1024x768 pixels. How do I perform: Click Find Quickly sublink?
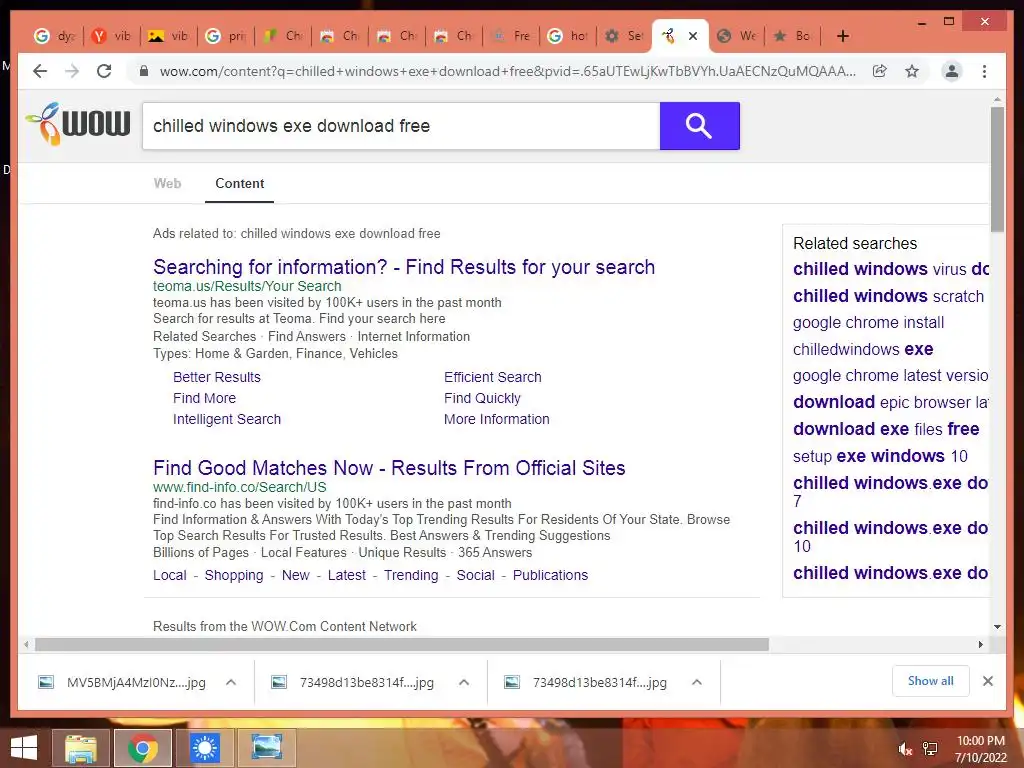[482, 398]
